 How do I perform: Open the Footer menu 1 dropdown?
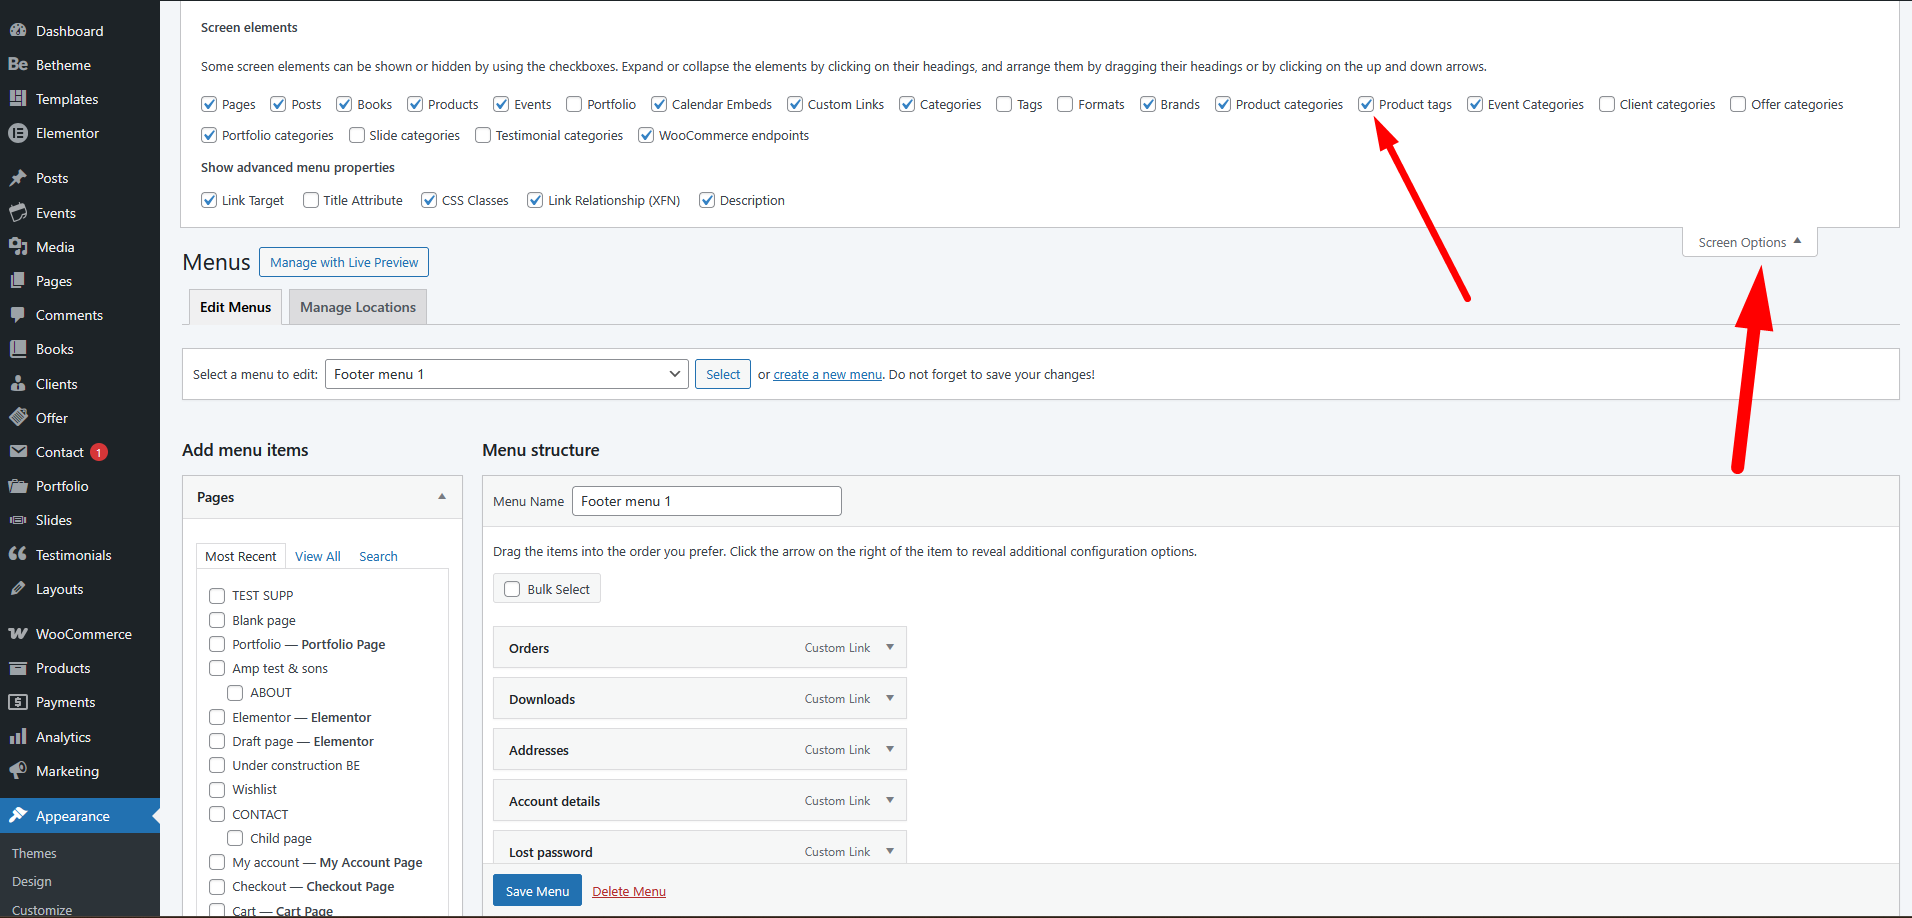(506, 374)
